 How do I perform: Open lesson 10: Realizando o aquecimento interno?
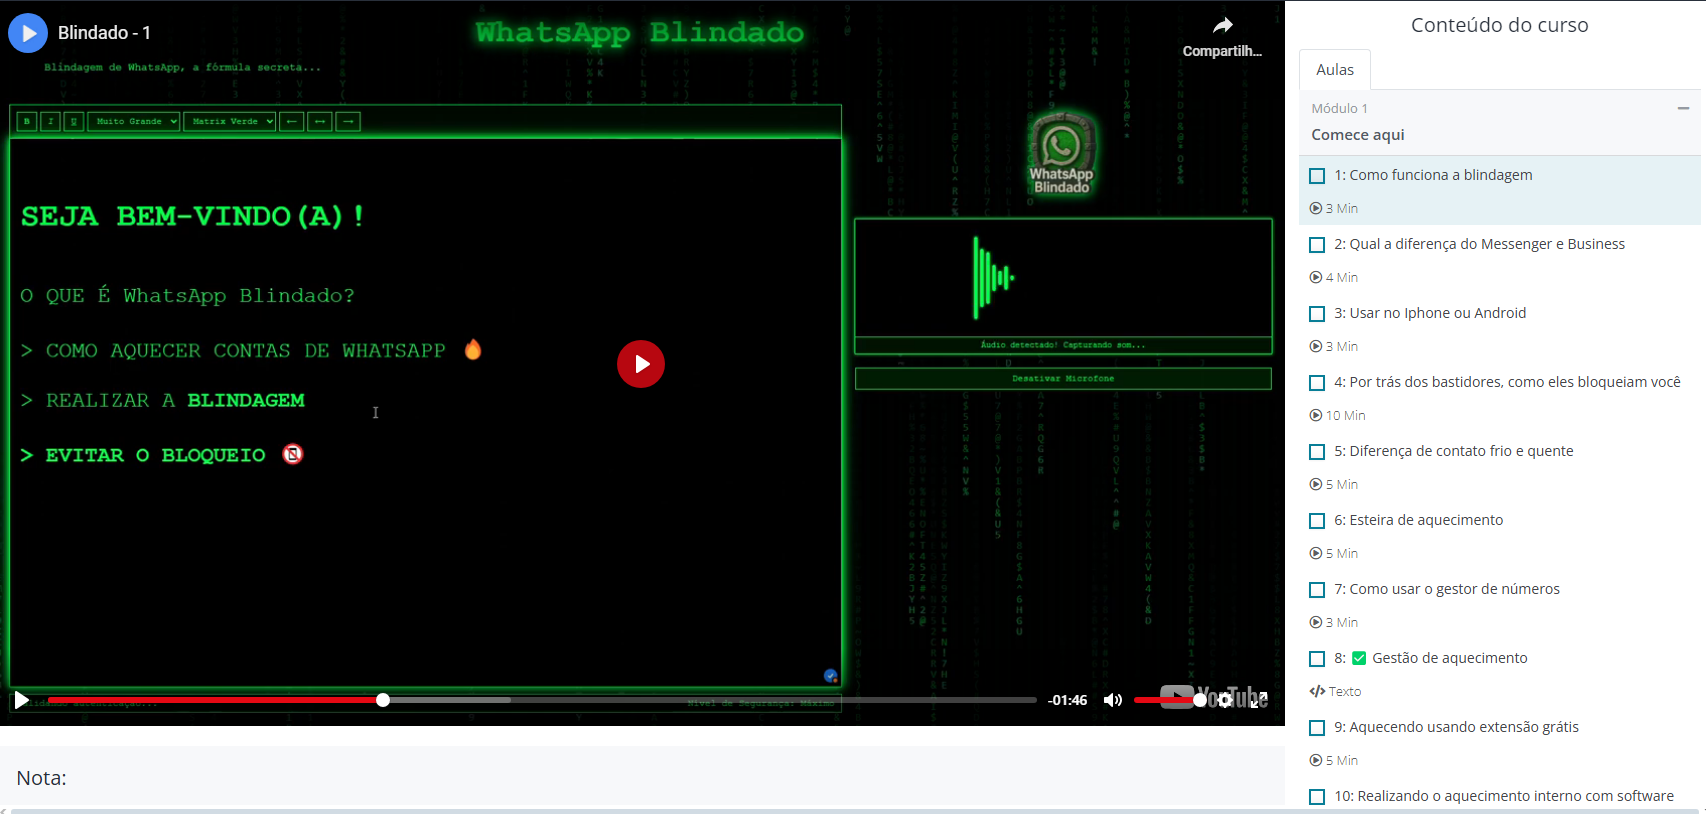click(1504, 796)
